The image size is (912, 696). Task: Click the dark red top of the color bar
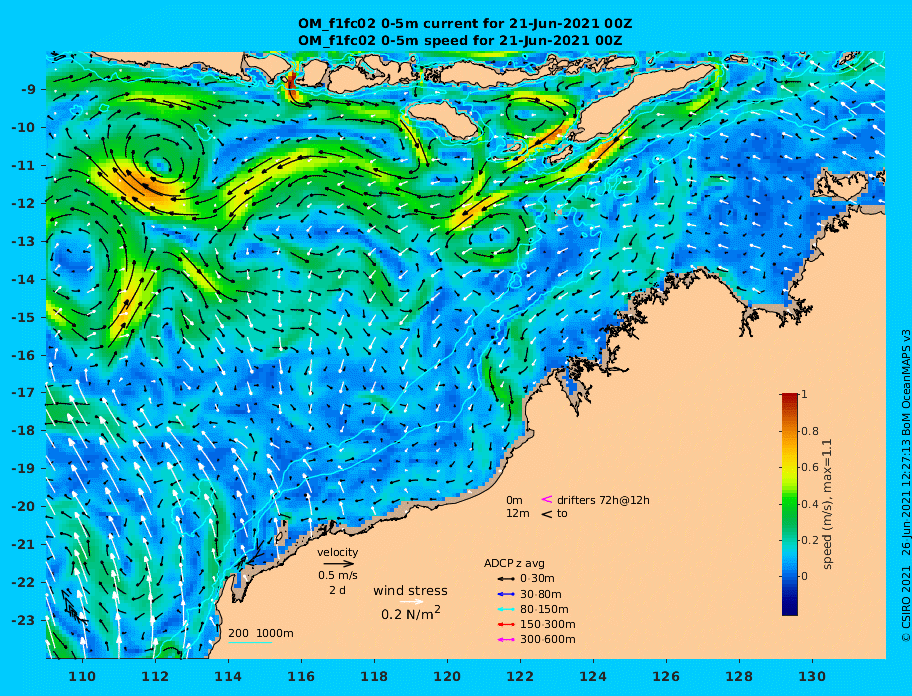tap(789, 398)
